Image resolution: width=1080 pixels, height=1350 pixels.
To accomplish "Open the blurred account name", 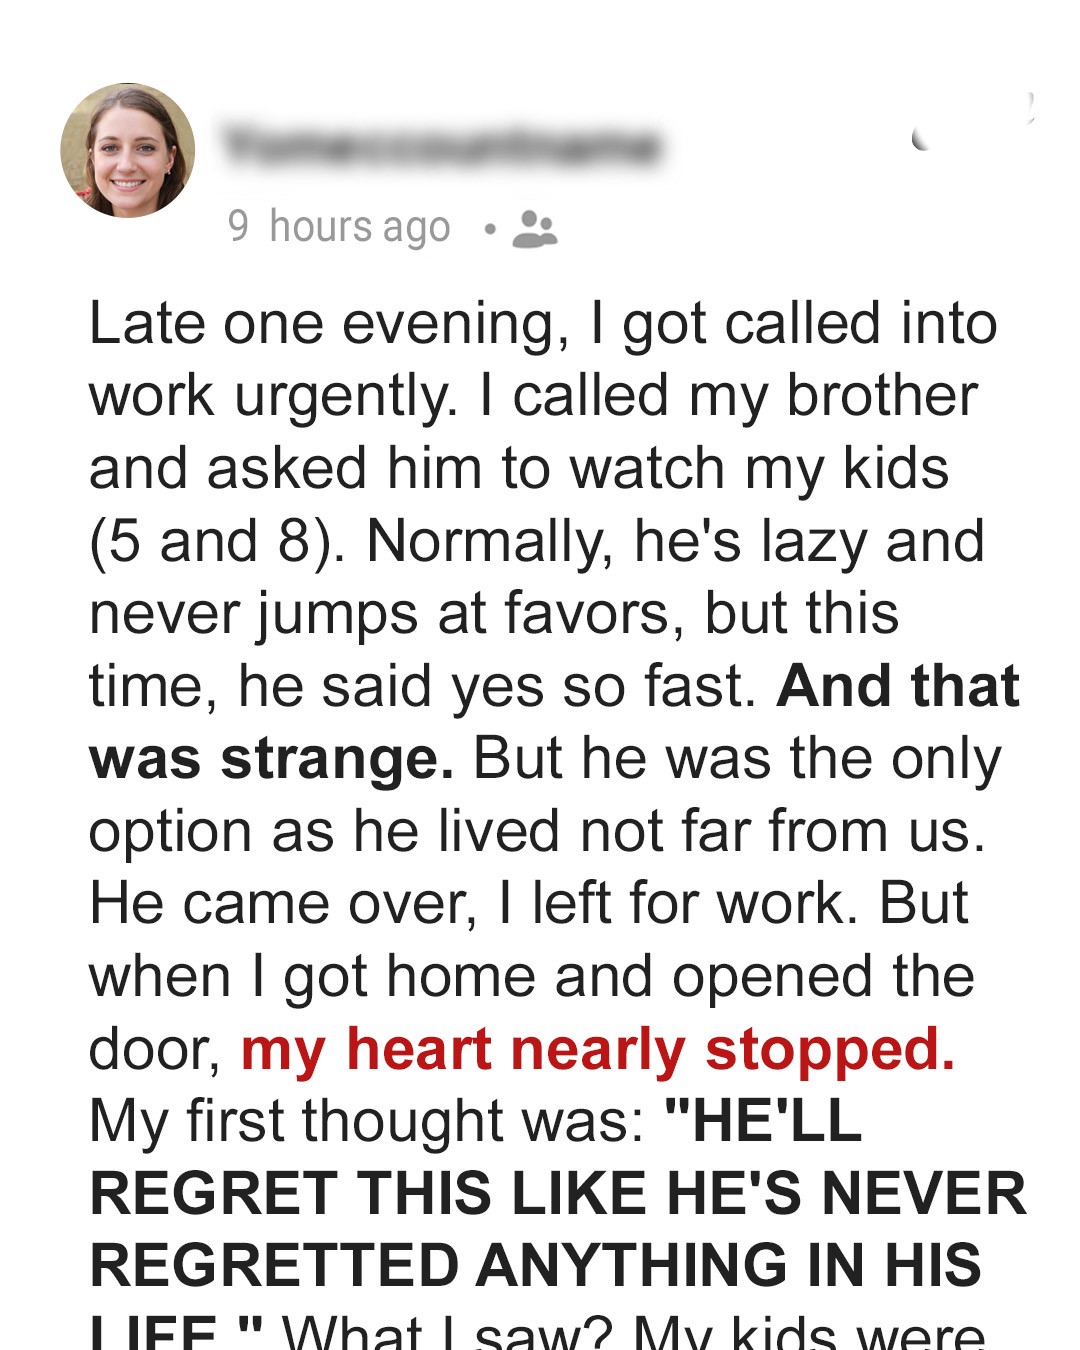I will click(x=441, y=146).
